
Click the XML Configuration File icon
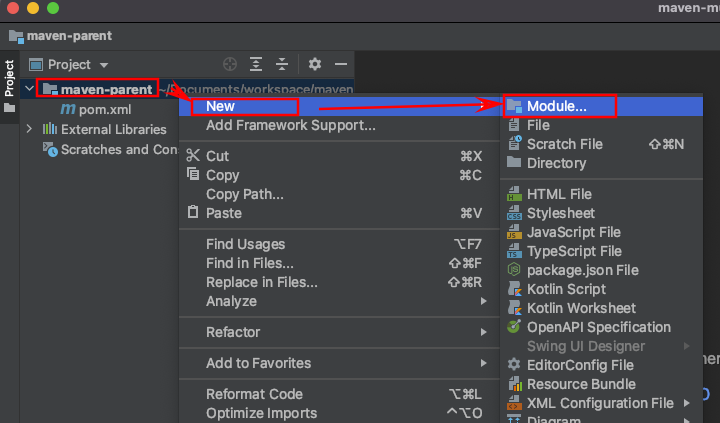point(514,403)
